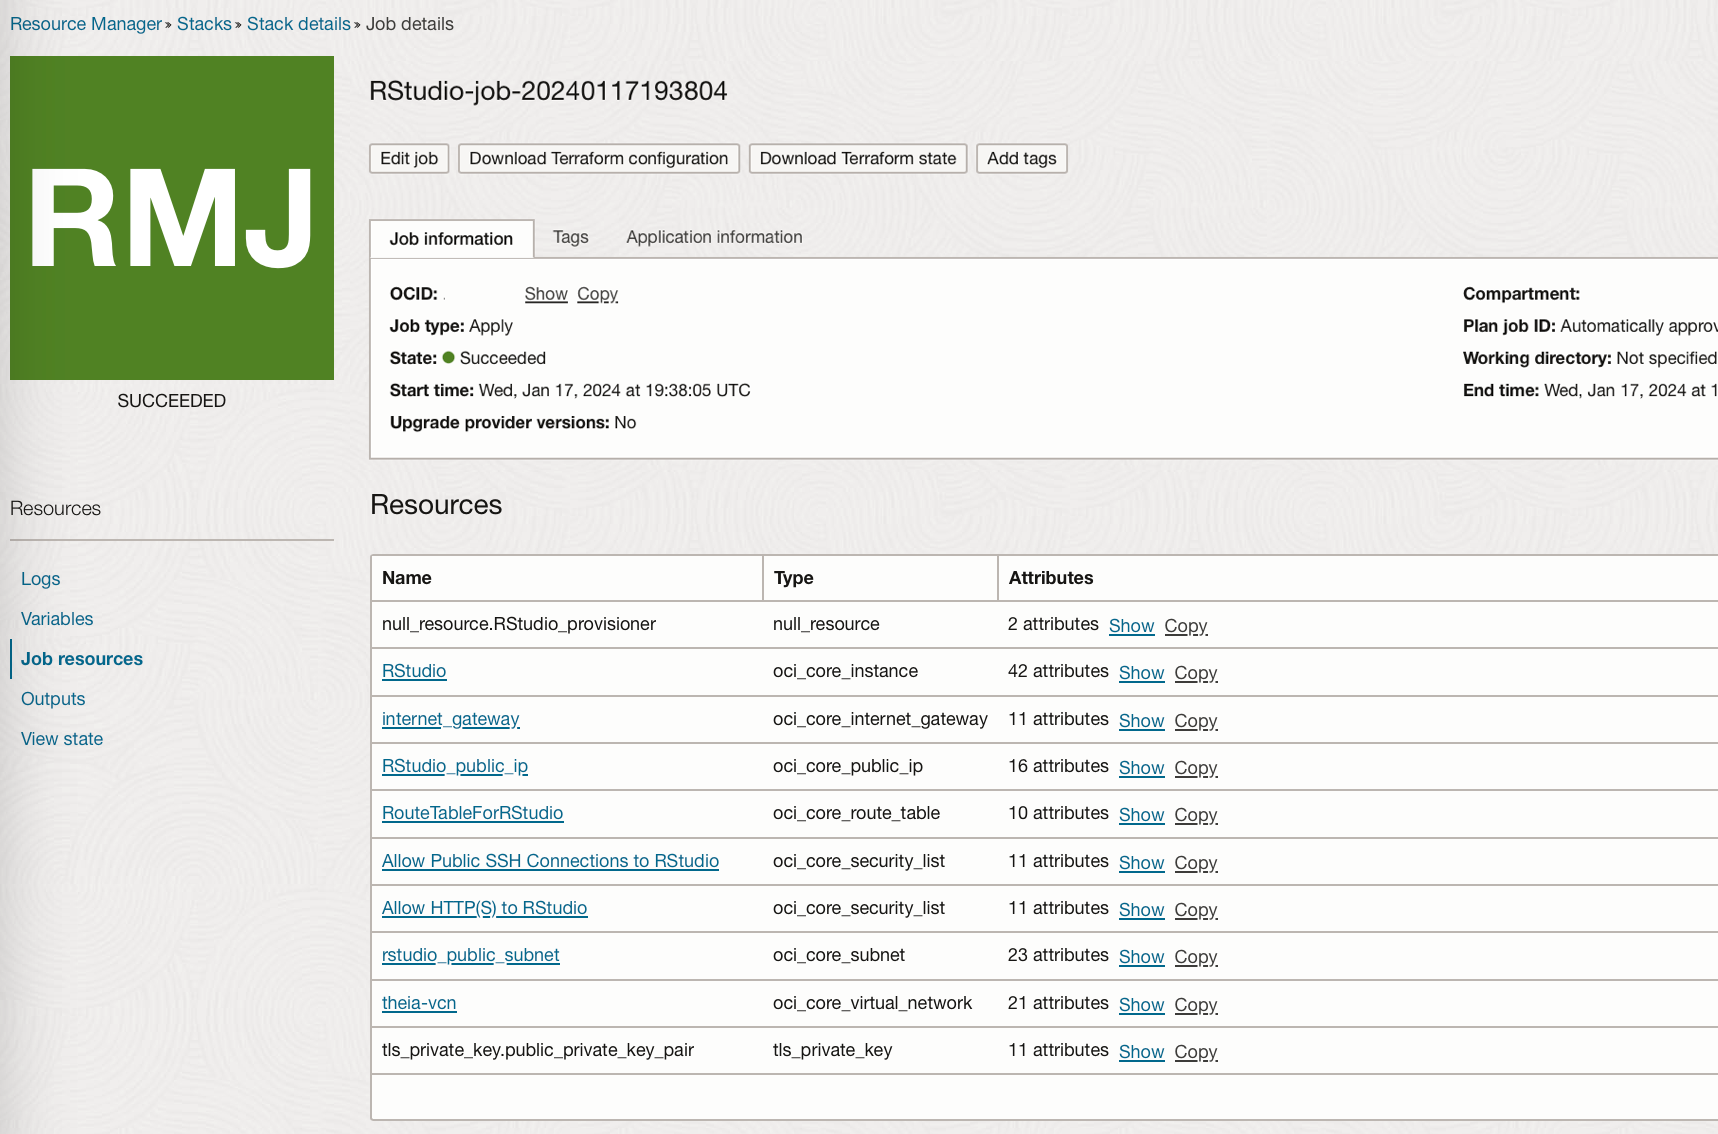The width and height of the screenshot is (1718, 1134).
Task: Click the RMJ job status icon
Action: click(x=172, y=218)
